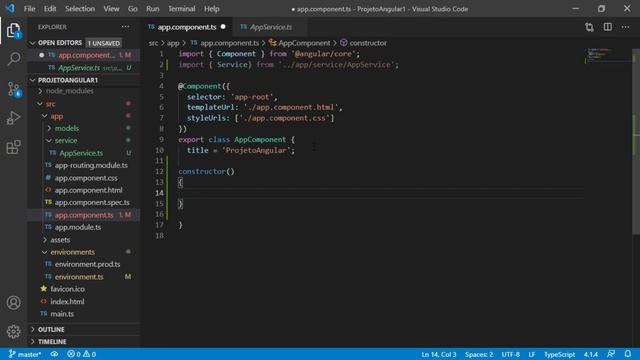Screen dimensions: 640x360
Task: Click Ln 14, Col 3 cursor position
Action: [439, 354]
